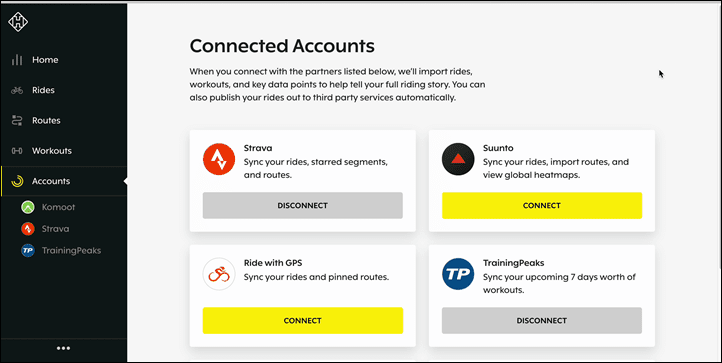Image resolution: width=722 pixels, height=363 pixels.
Task: Click the Suunto triangle logo
Action: [x=458, y=159]
